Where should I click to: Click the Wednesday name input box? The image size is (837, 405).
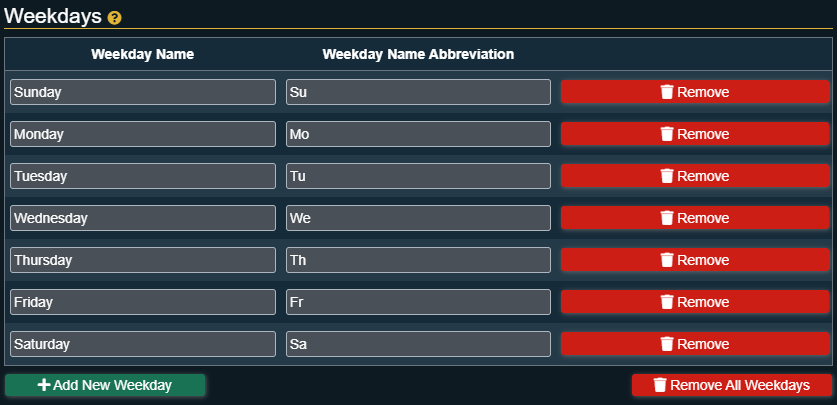tap(142, 218)
